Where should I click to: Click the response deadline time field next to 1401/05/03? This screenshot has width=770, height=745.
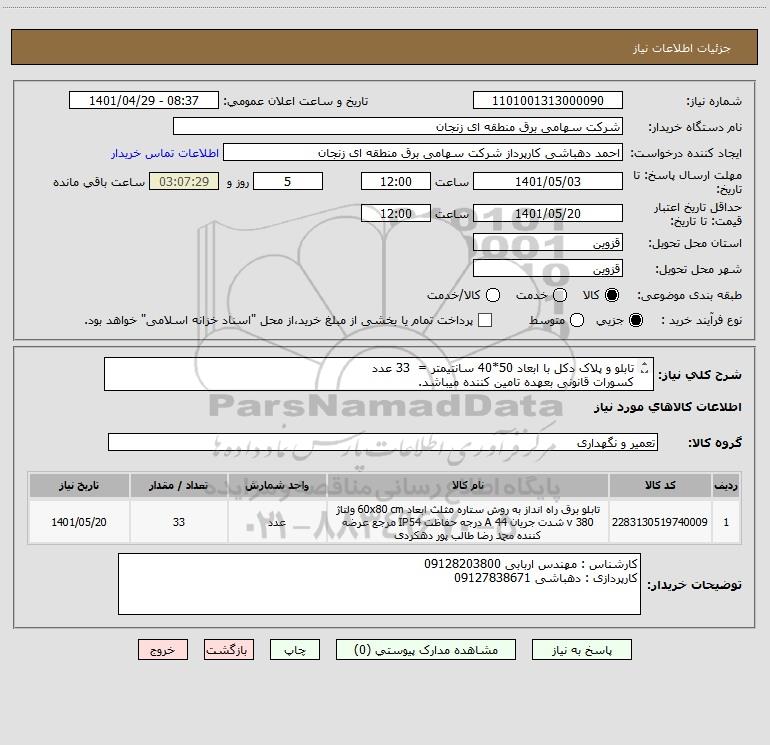396,182
